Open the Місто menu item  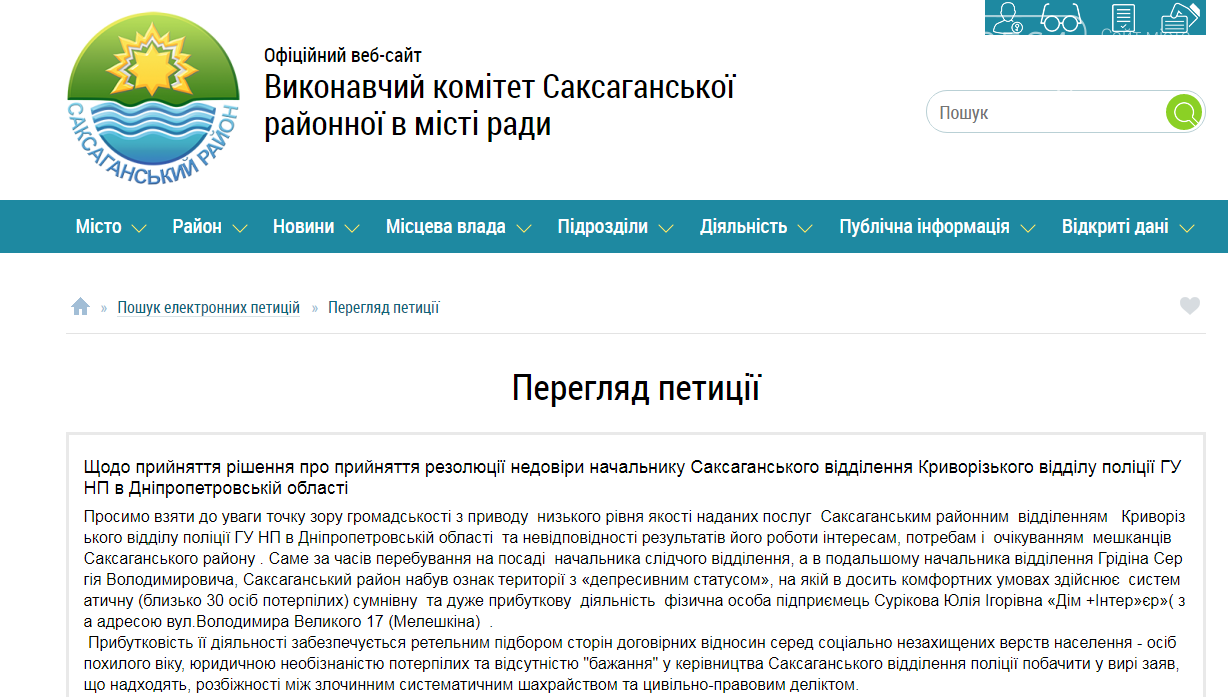pos(99,227)
